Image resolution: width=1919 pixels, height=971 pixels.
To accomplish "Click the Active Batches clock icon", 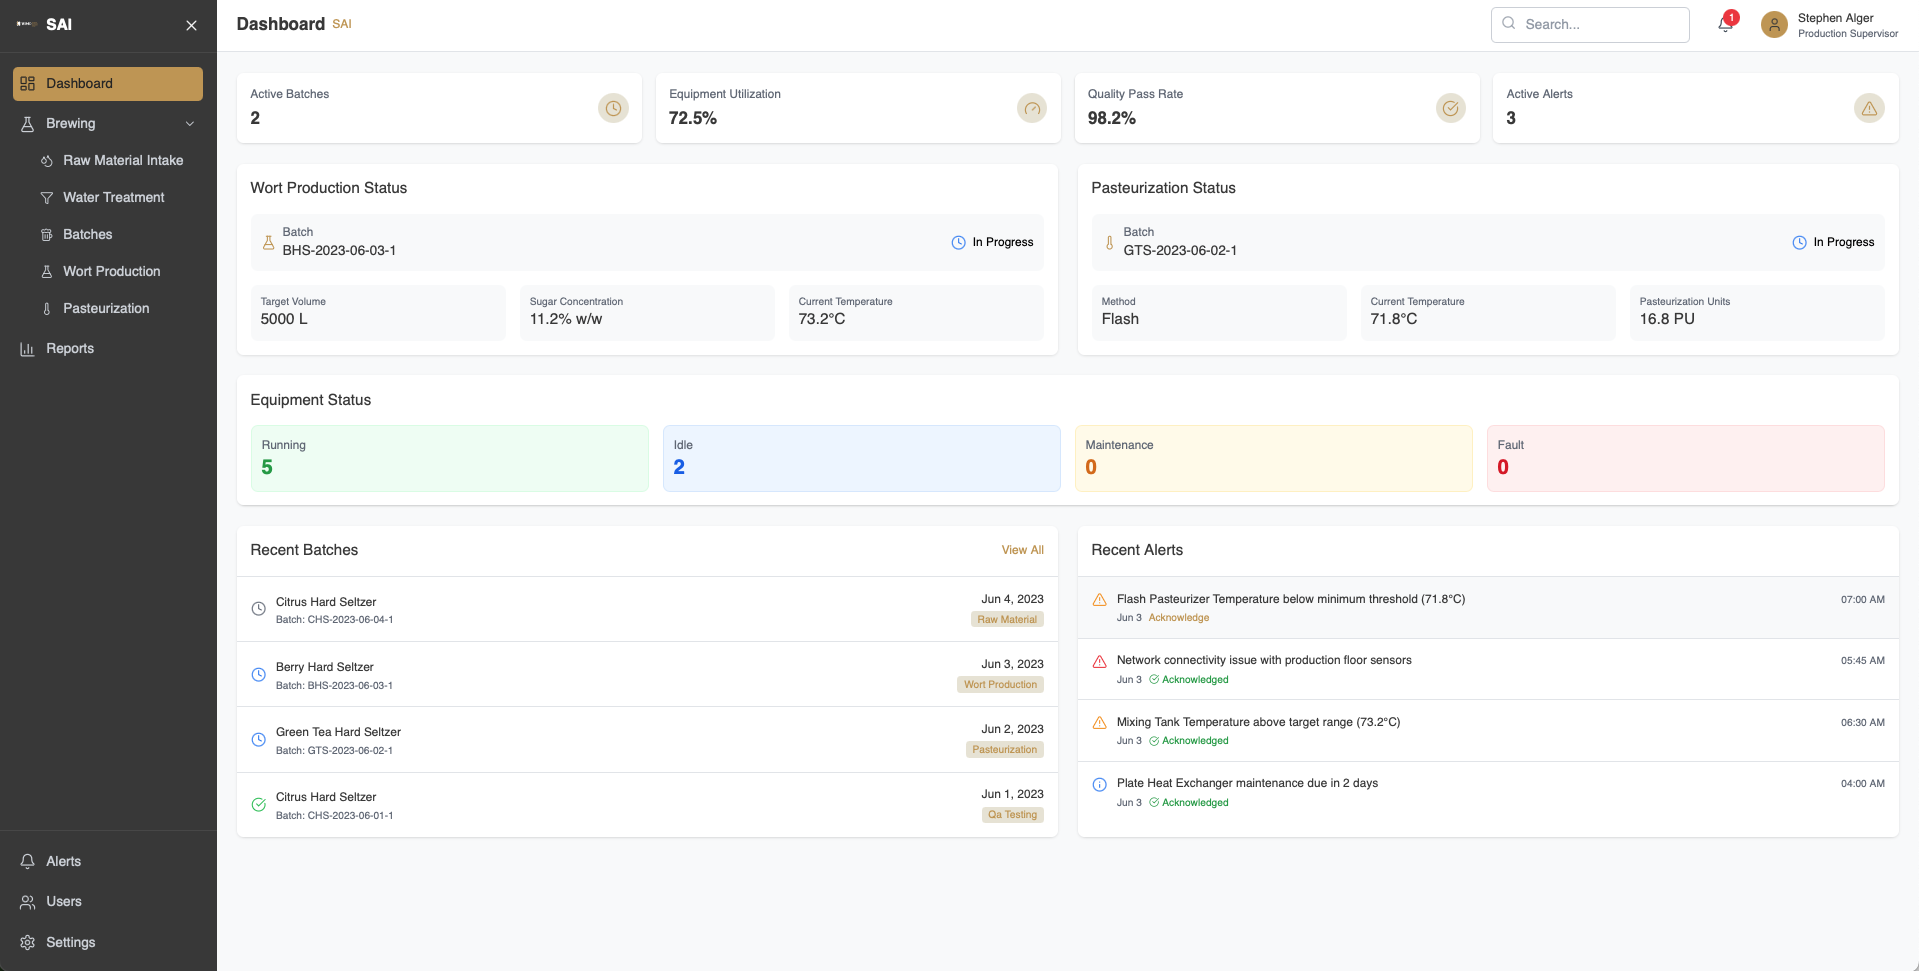I will [613, 108].
